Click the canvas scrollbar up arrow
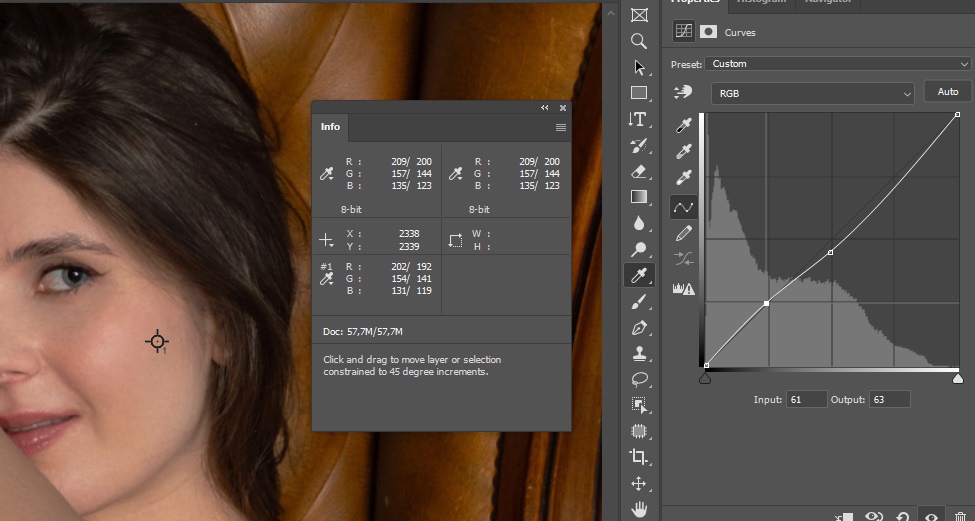975x521 pixels. pos(611,13)
